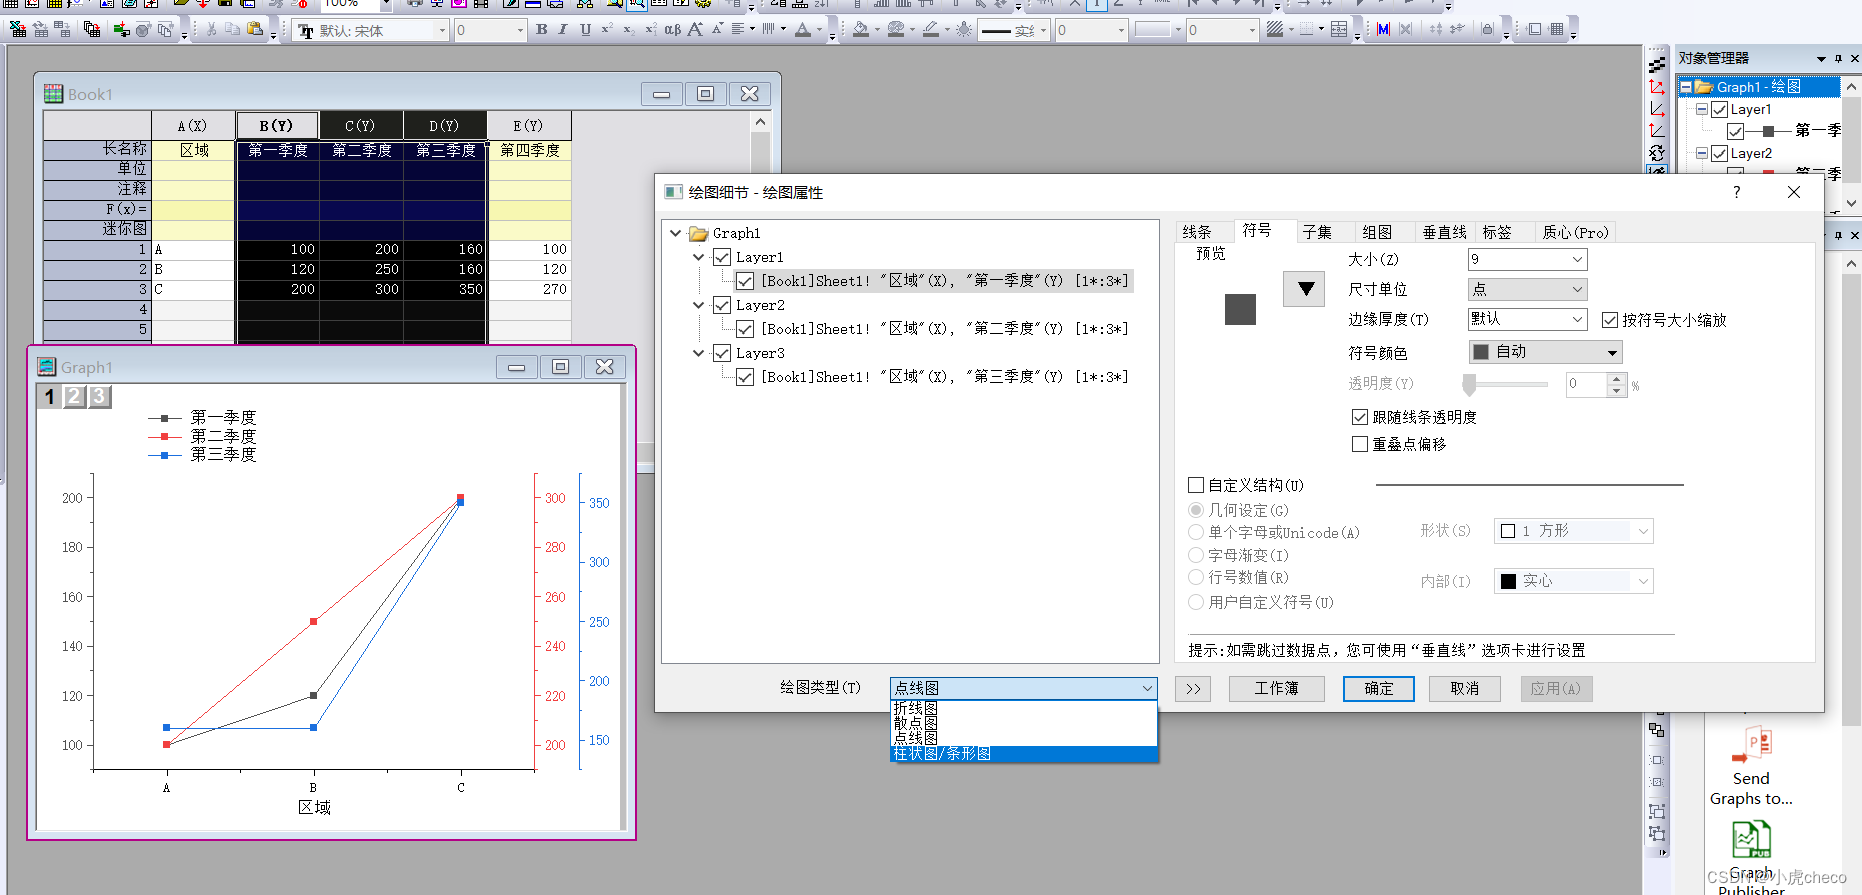The width and height of the screenshot is (1862, 895).
Task: Click the Italic formatting icon
Action: click(563, 30)
